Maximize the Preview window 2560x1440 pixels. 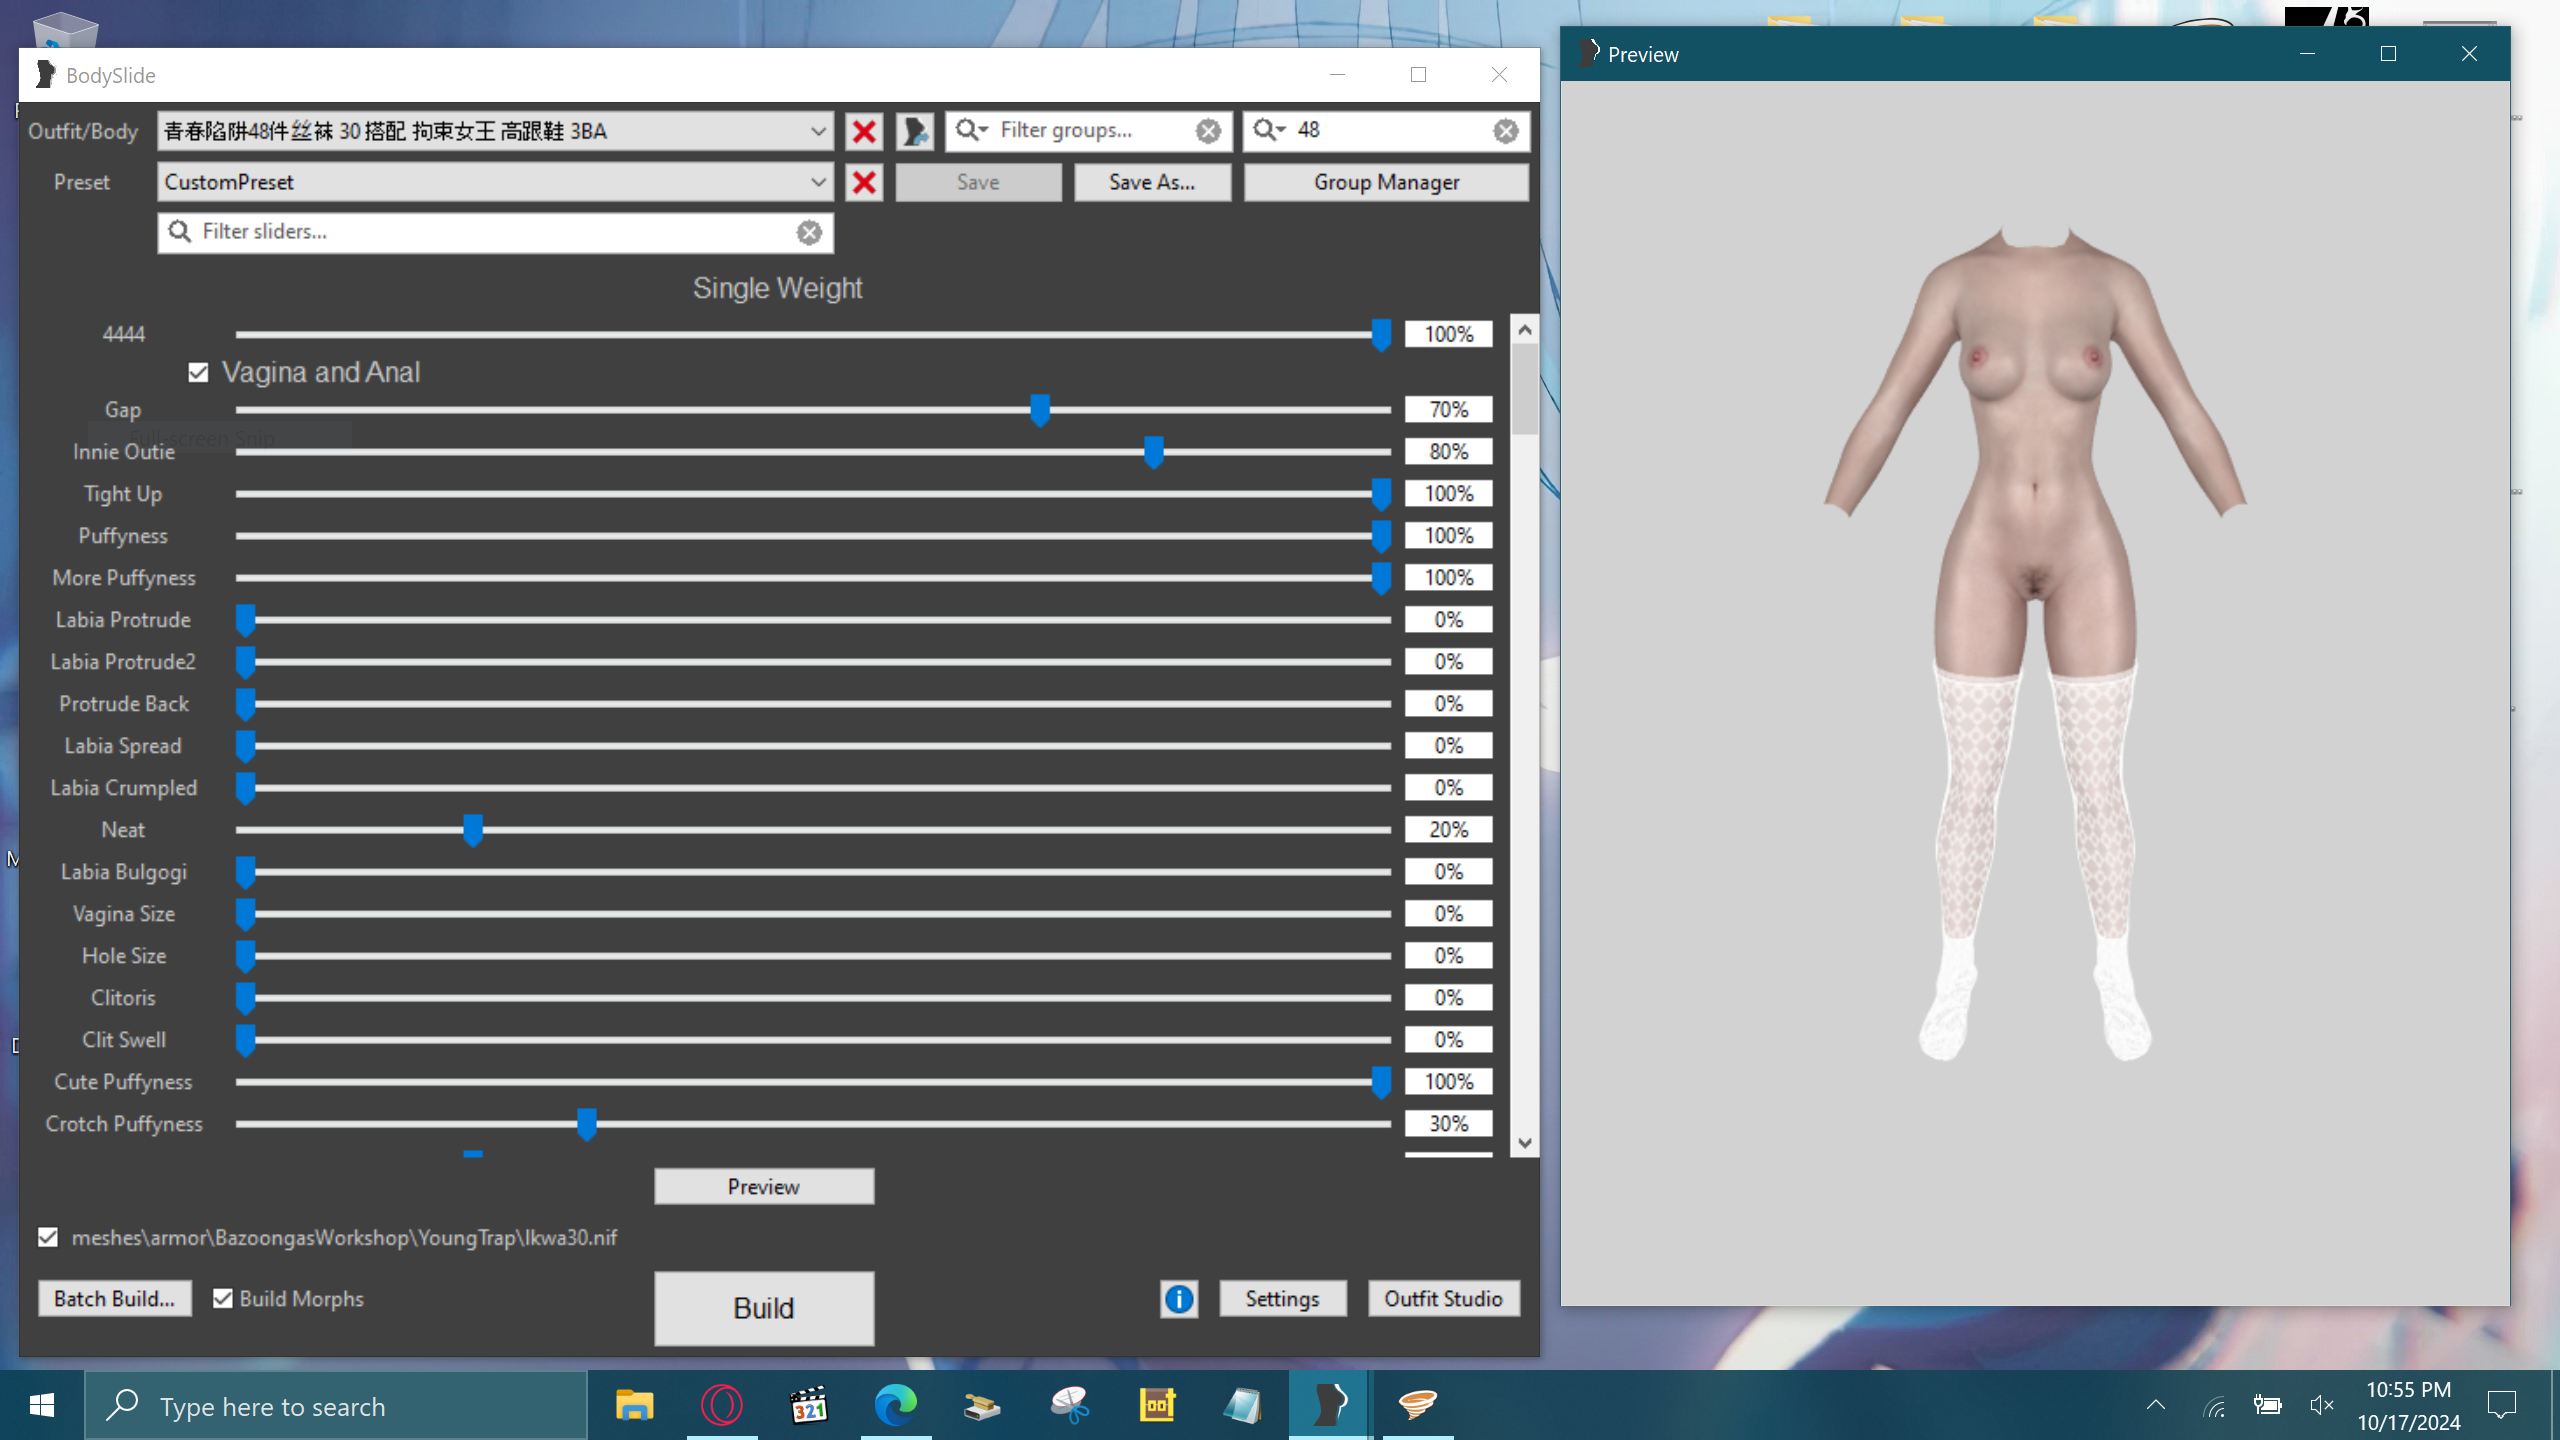[2388, 54]
